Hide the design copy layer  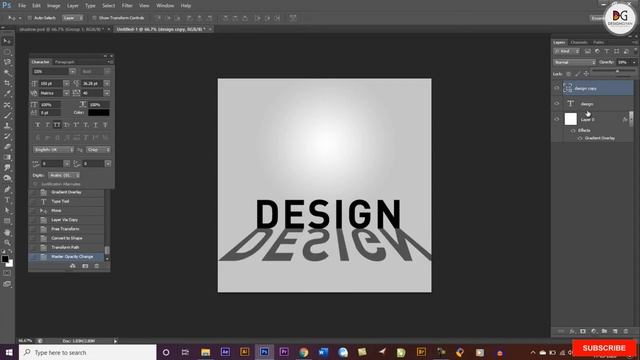(x=557, y=88)
